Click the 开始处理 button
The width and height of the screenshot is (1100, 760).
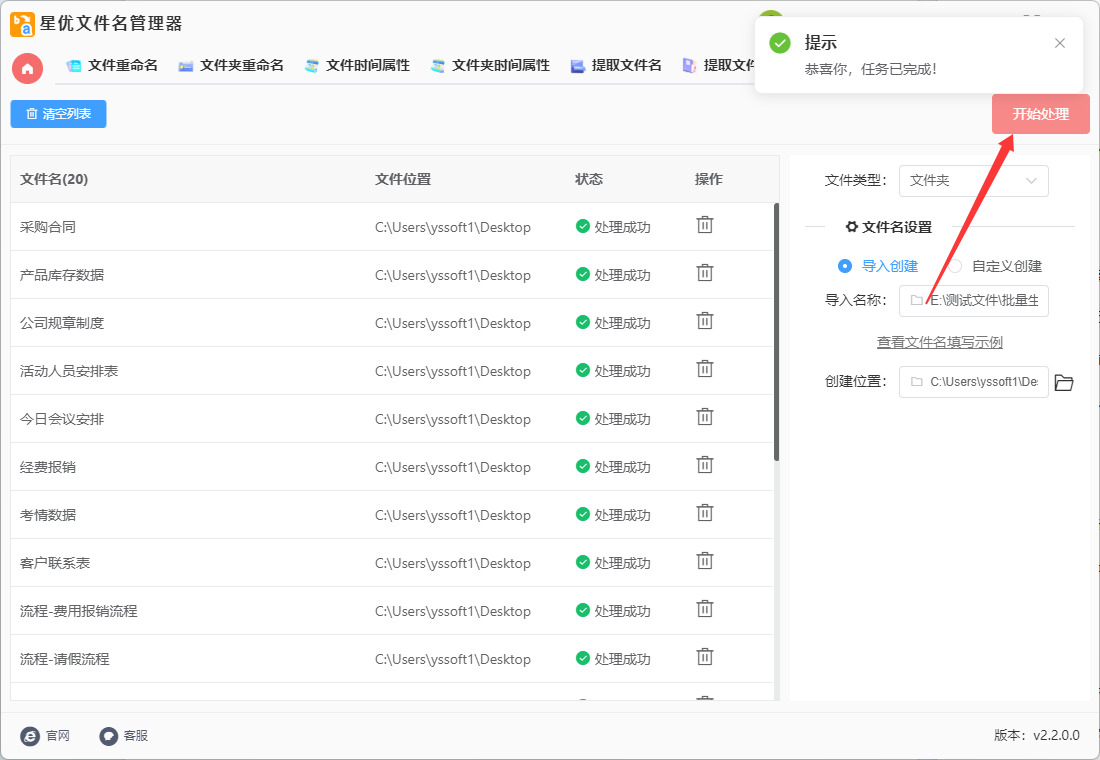[1040, 114]
